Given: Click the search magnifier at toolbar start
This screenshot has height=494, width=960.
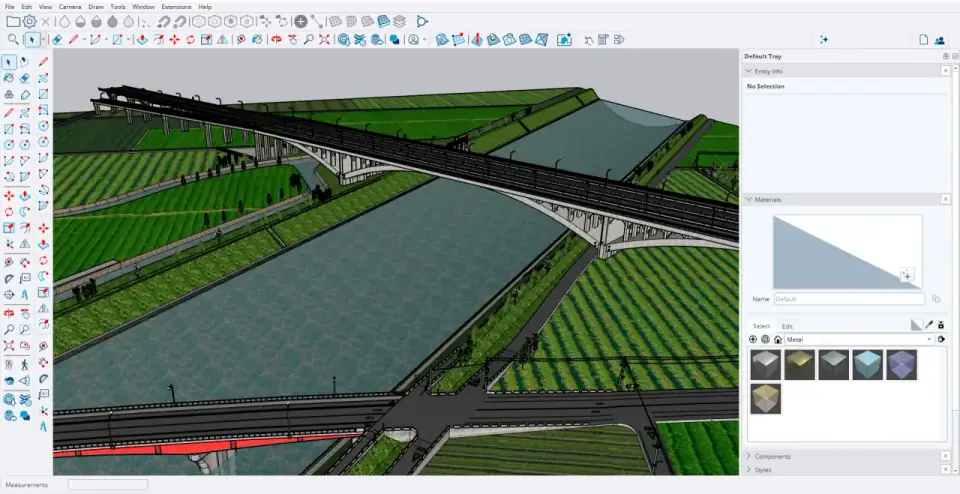Looking at the screenshot, I should (13, 39).
